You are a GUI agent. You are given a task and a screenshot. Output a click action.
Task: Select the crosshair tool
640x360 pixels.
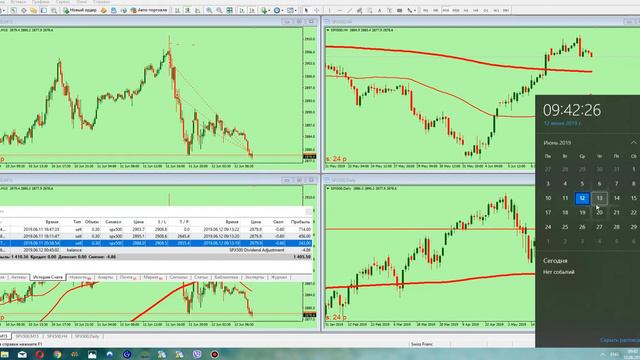pos(316,10)
